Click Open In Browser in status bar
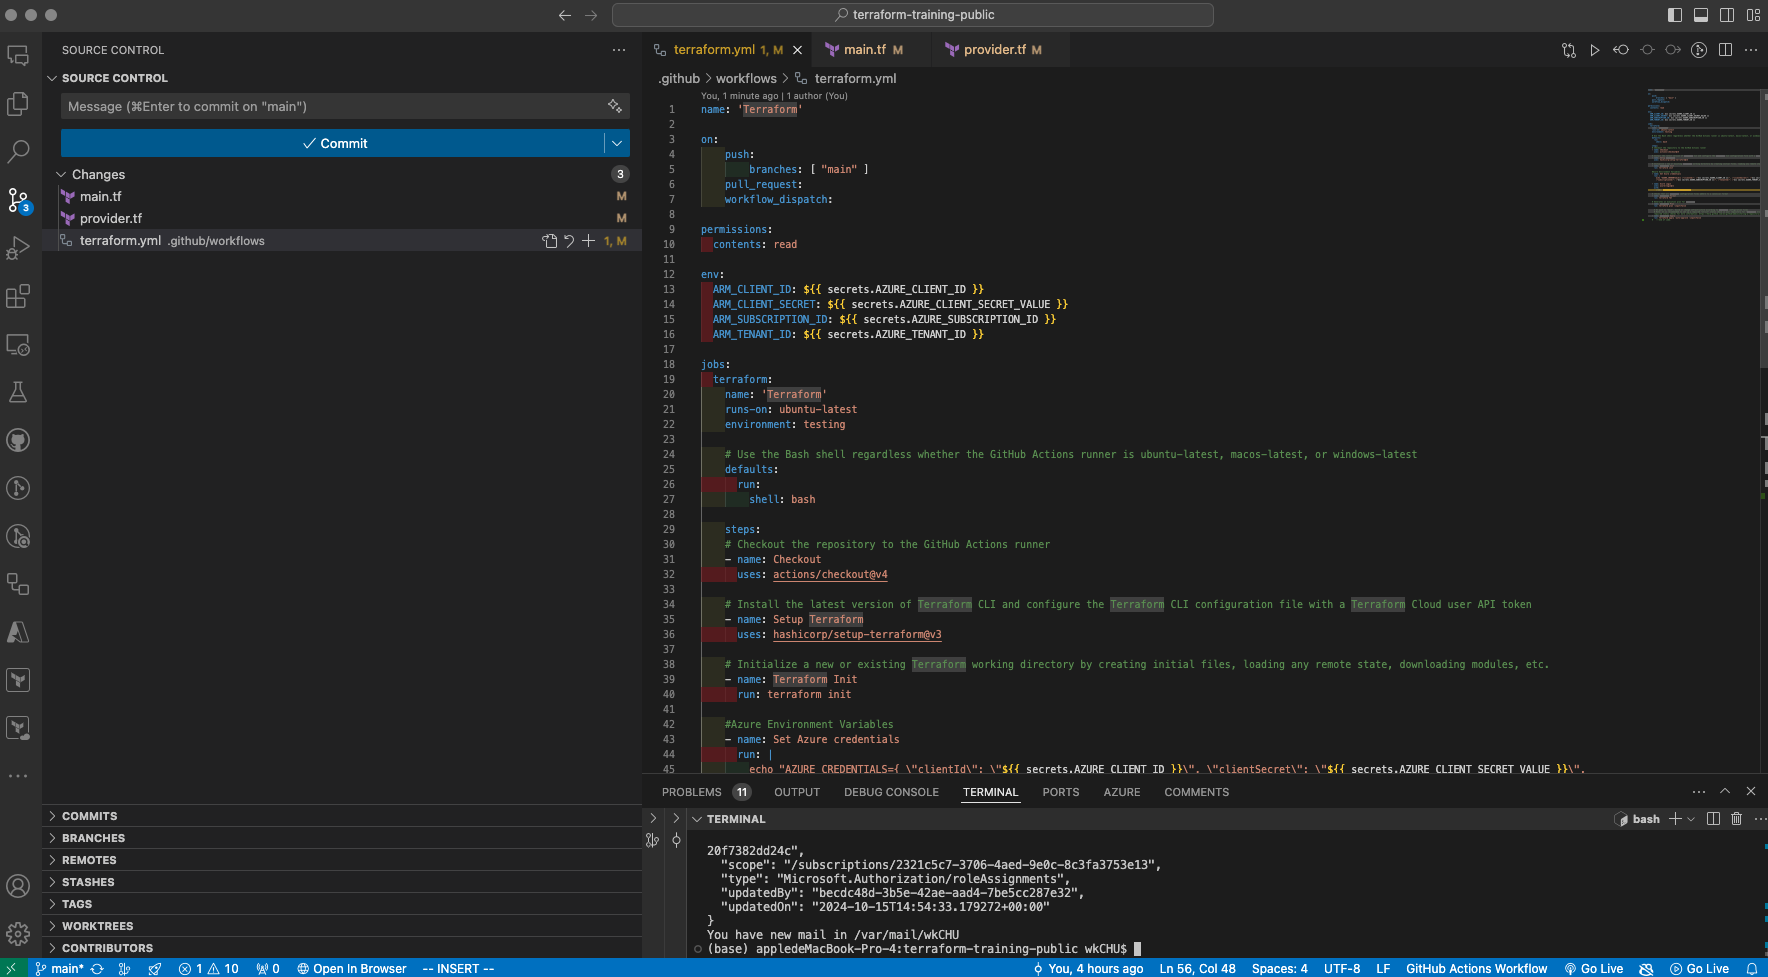 click(351, 969)
